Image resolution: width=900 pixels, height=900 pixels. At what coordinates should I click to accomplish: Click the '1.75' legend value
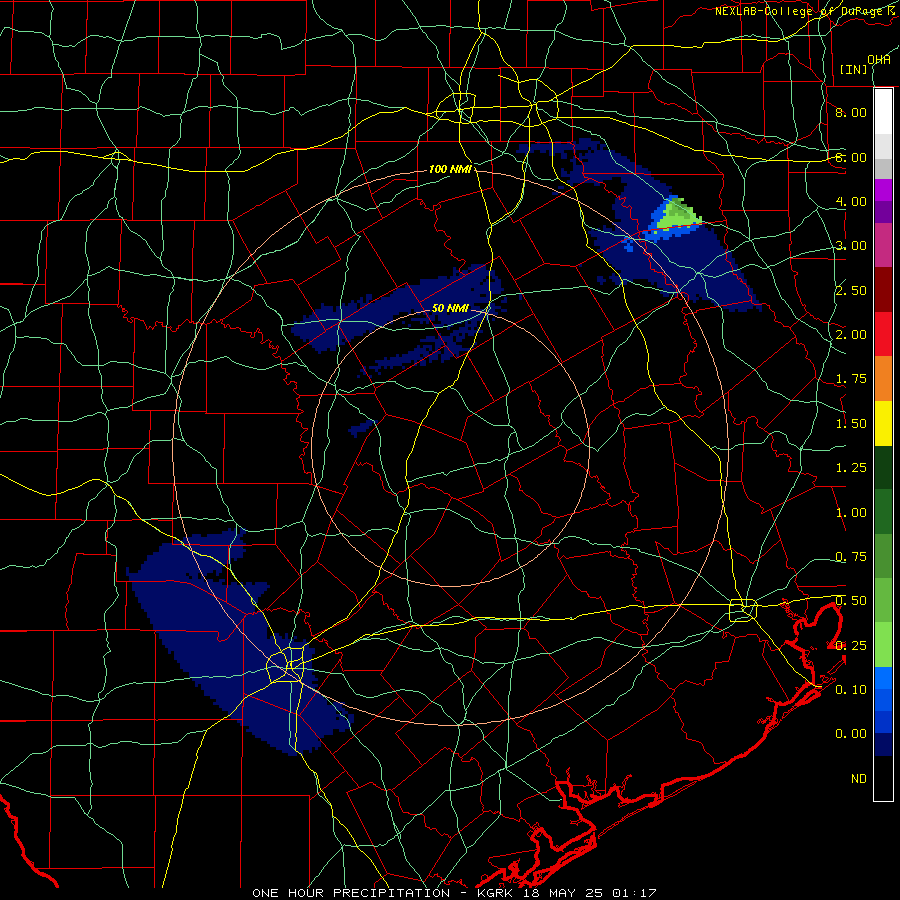[x=851, y=379]
